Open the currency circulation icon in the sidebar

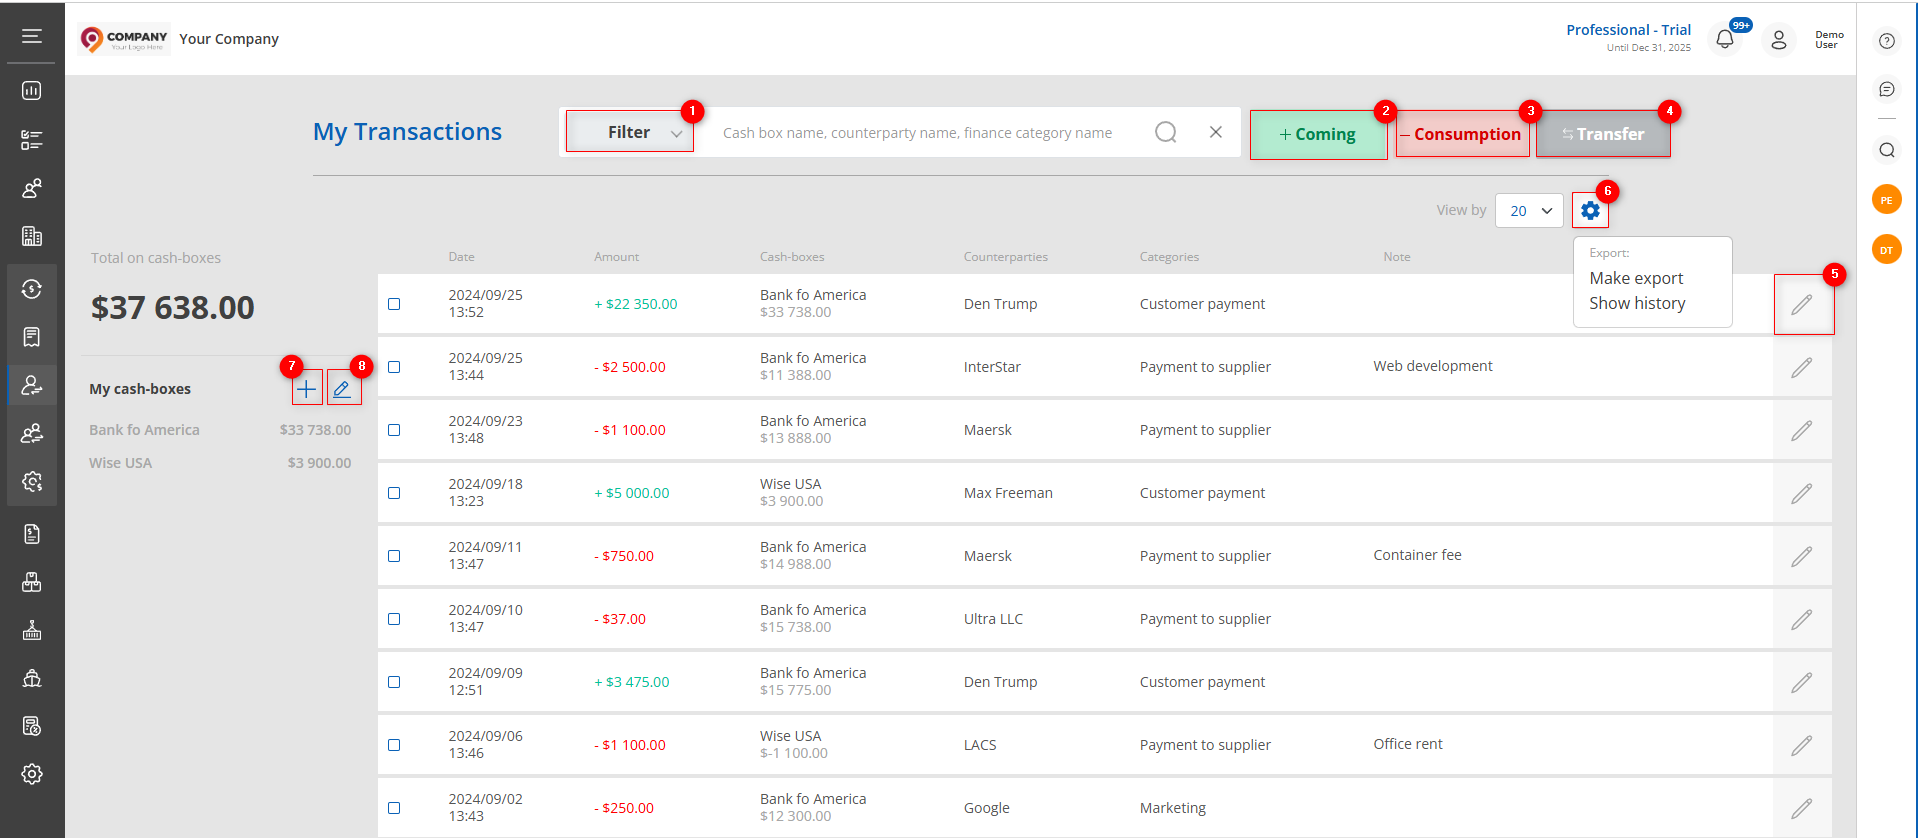(x=32, y=289)
